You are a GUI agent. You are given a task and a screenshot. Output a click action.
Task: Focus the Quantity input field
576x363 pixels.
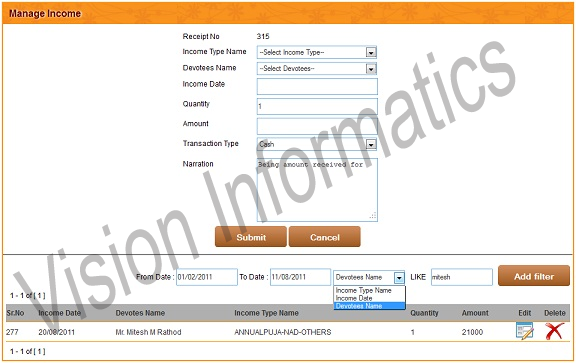coord(317,106)
